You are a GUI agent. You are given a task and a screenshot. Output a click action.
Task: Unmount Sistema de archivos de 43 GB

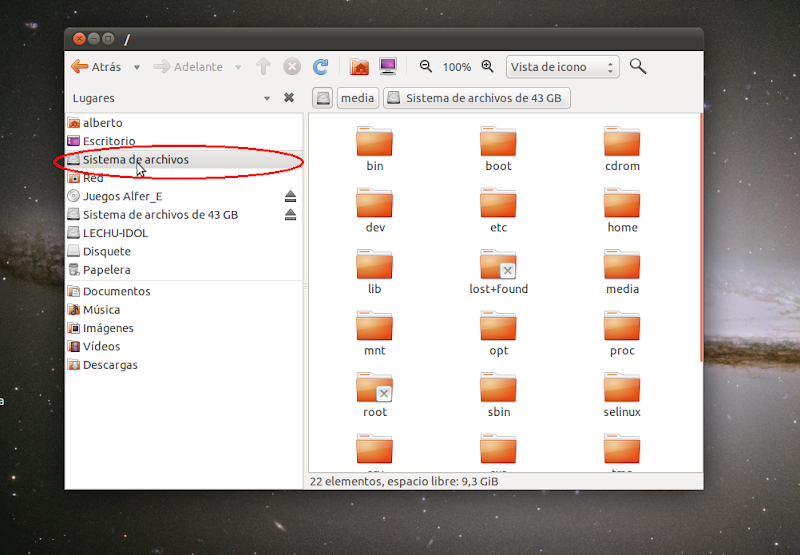point(290,215)
